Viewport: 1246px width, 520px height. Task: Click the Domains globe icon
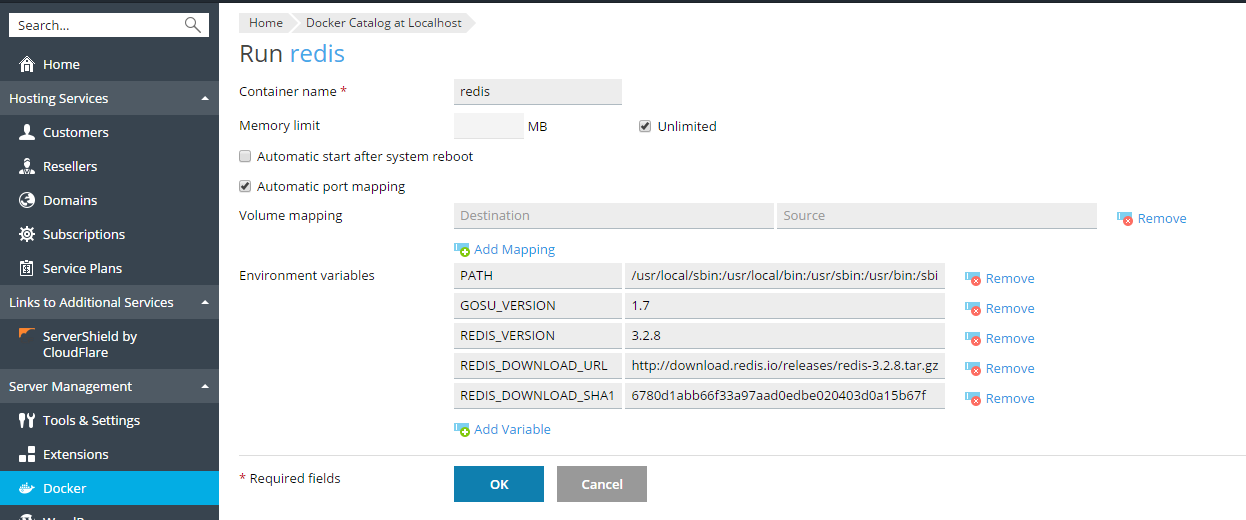27,200
